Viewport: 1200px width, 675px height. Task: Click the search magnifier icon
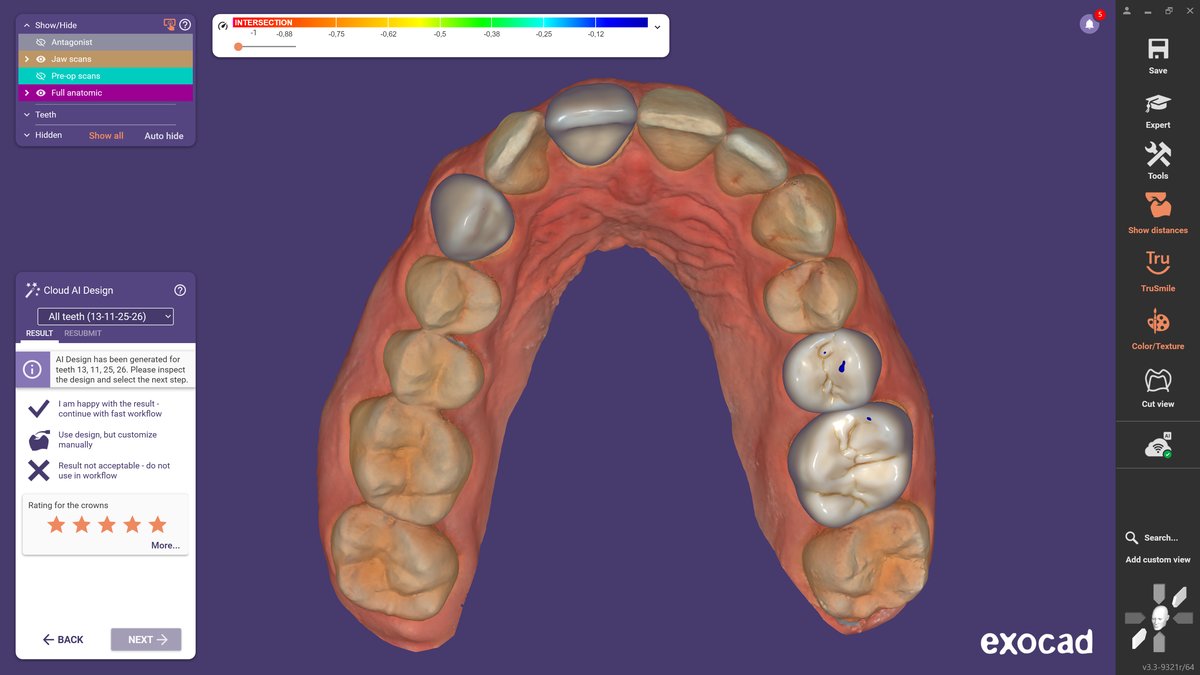point(1131,538)
